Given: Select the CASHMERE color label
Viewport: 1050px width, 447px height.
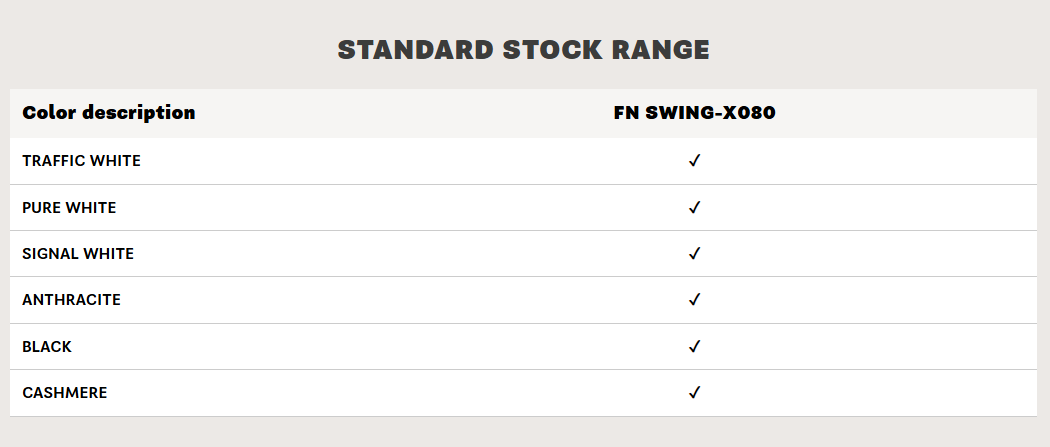Looking at the screenshot, I should (64, 393).
